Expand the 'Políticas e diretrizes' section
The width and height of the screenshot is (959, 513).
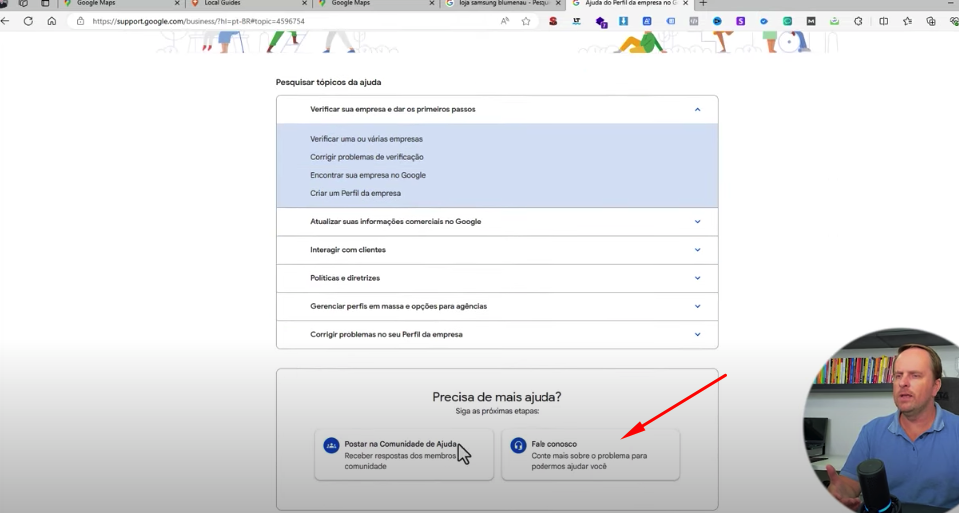(497, 278)
